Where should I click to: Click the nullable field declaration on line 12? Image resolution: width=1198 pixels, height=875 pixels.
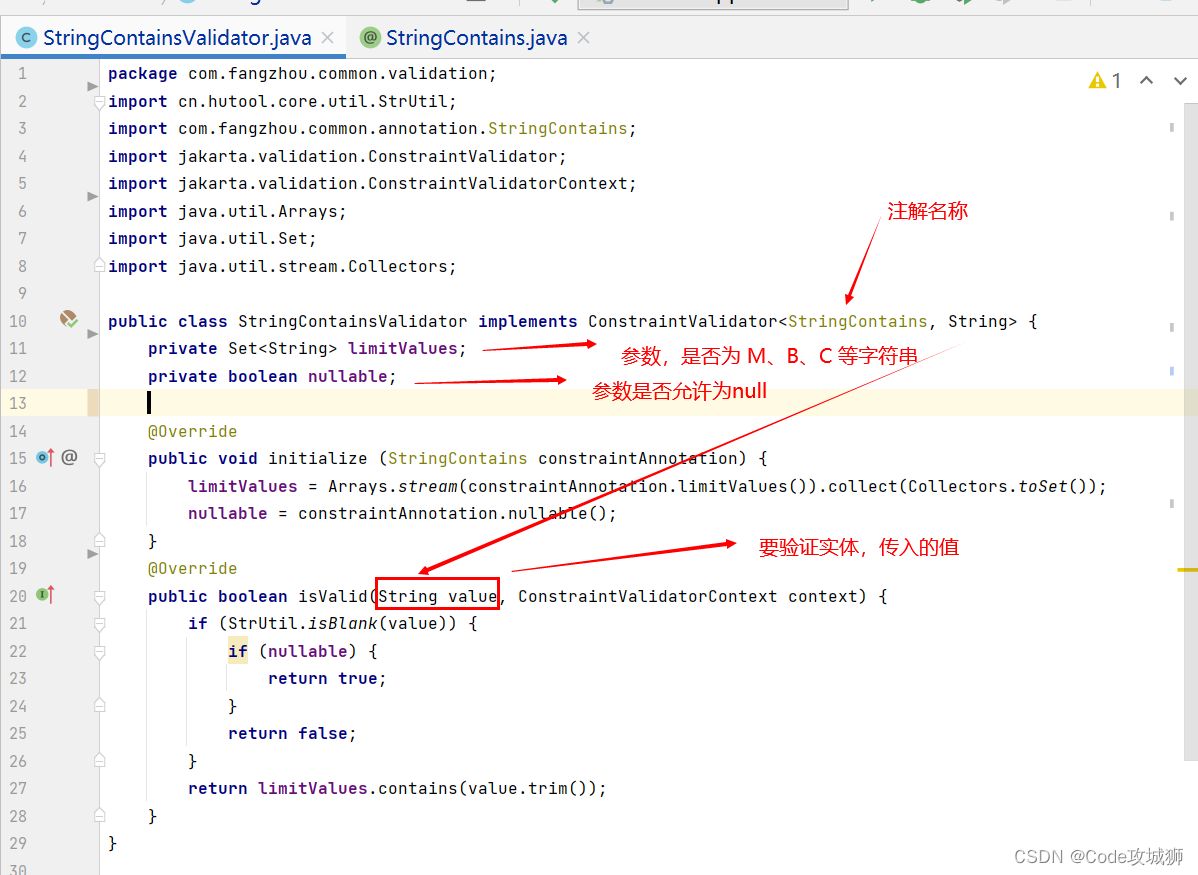(272, 376)
